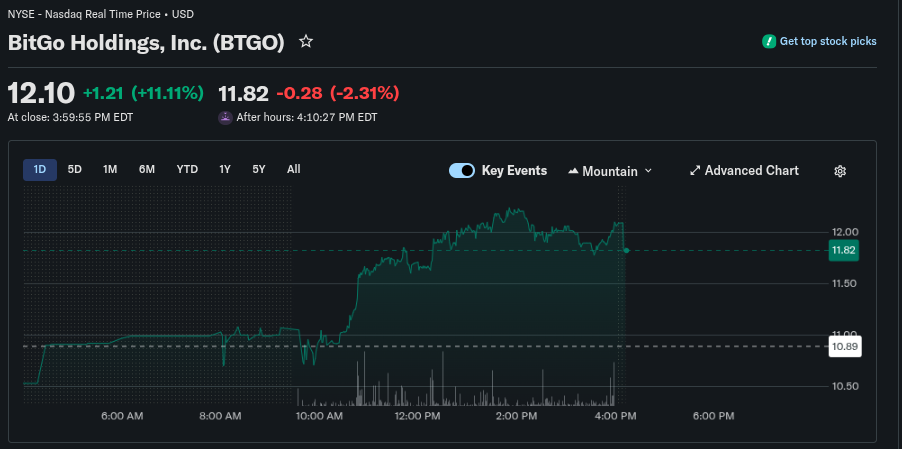Screen dimensions: 902x449
Task: Switch to the 5D time range
Action: [x=75, y=169]
